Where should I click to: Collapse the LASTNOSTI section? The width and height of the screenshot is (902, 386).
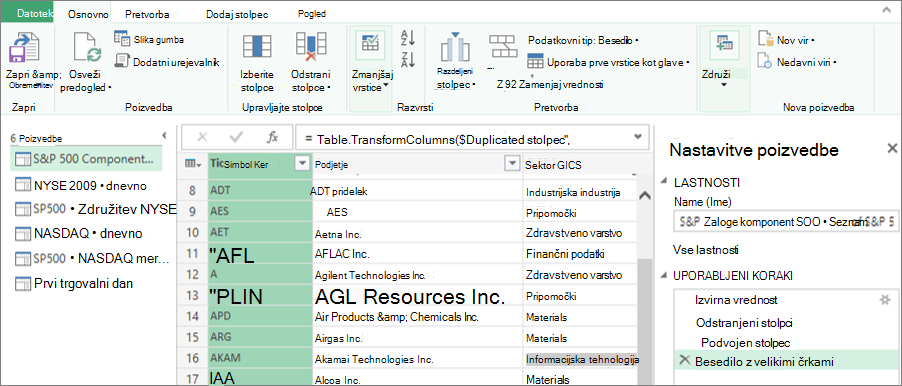point(663,182)
